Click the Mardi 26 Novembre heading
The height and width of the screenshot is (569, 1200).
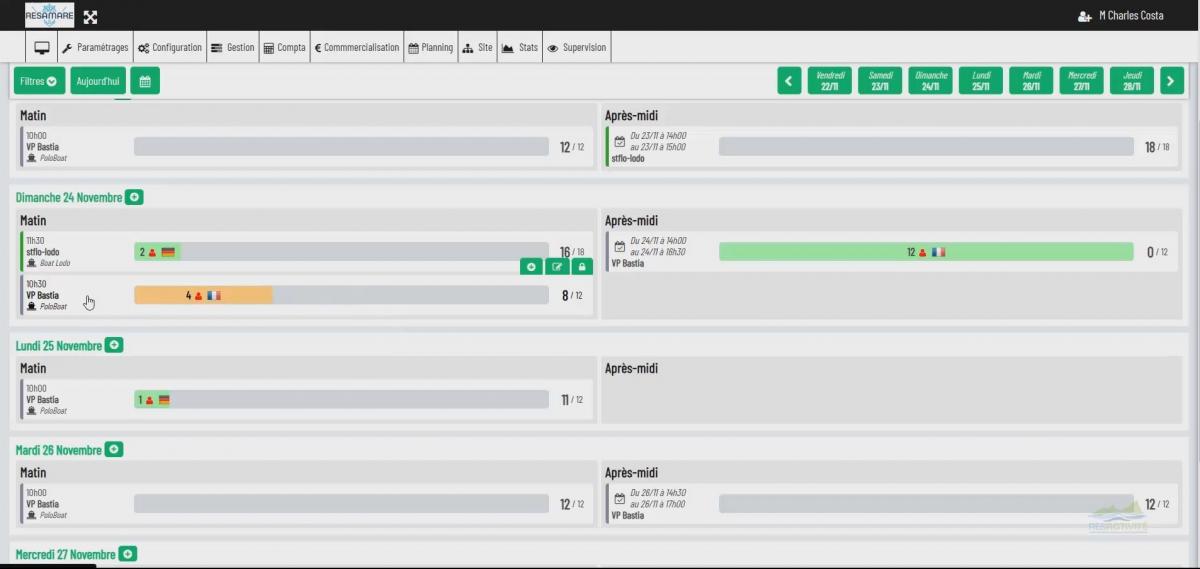coord(59,450)
